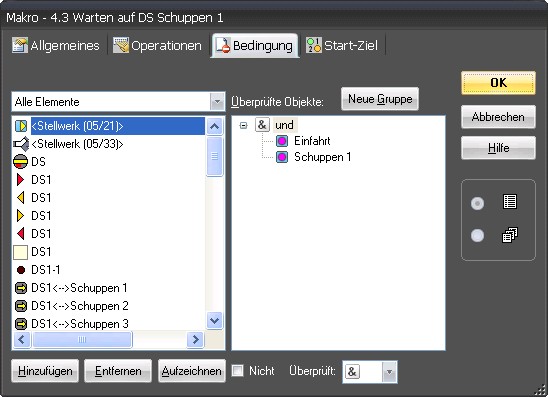Select the Stellwerk (05/21) switchboard icon
548x397 pixels.
click(x=21, y=126)
